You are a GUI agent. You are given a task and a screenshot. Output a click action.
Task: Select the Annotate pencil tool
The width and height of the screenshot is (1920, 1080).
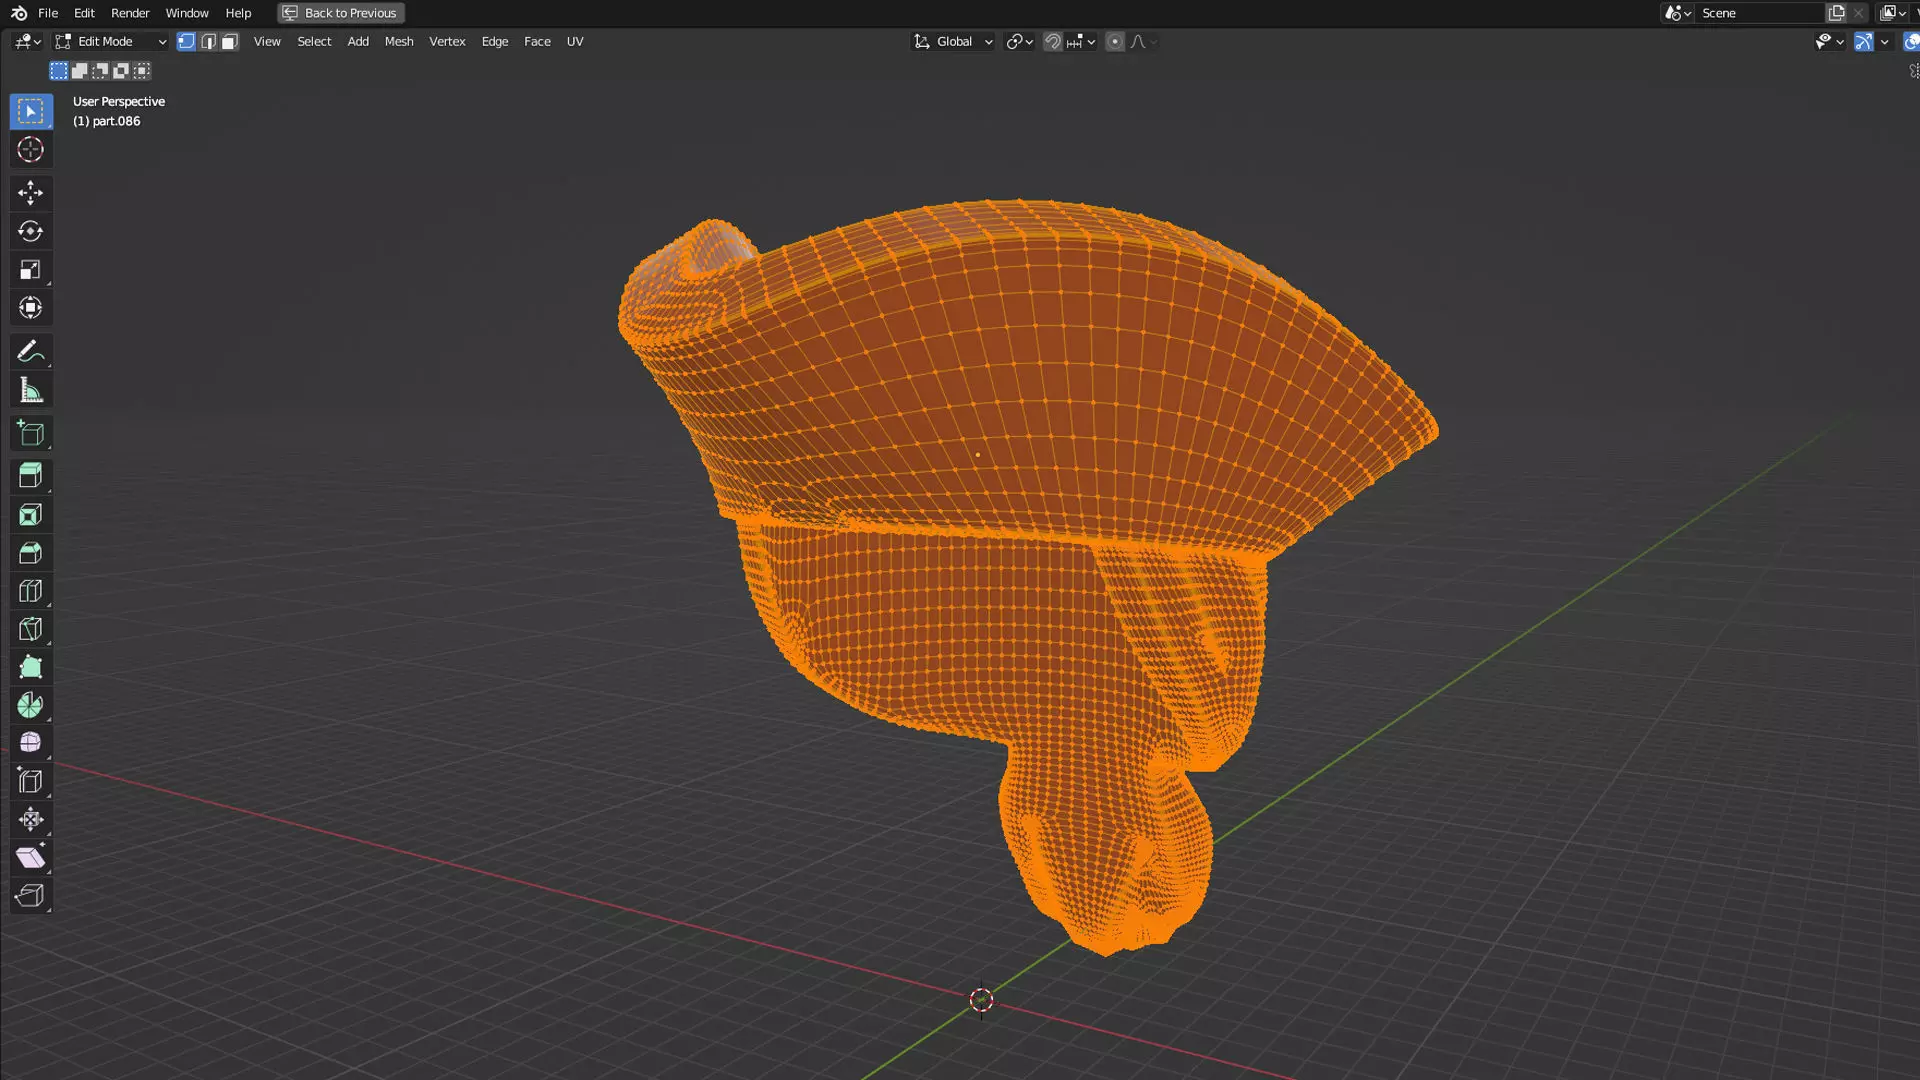point(30,352)
